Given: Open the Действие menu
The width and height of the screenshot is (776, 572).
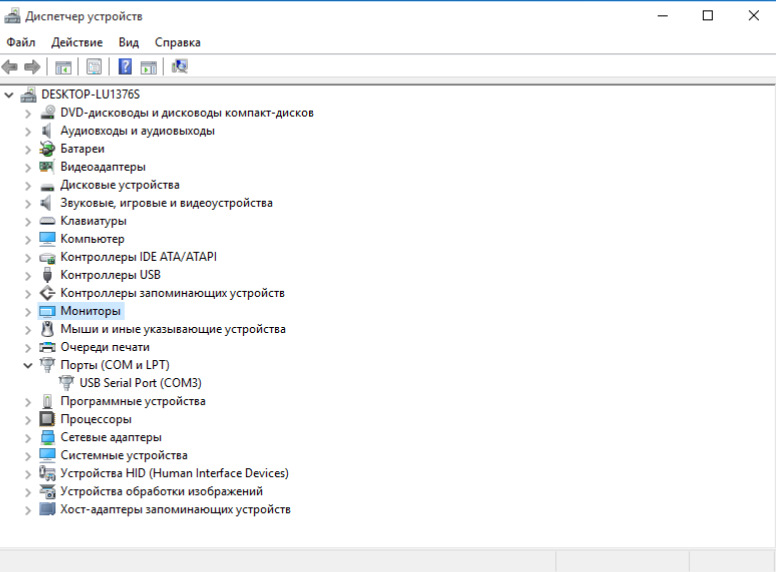Looking at the screenshot, I should [77, 43].
